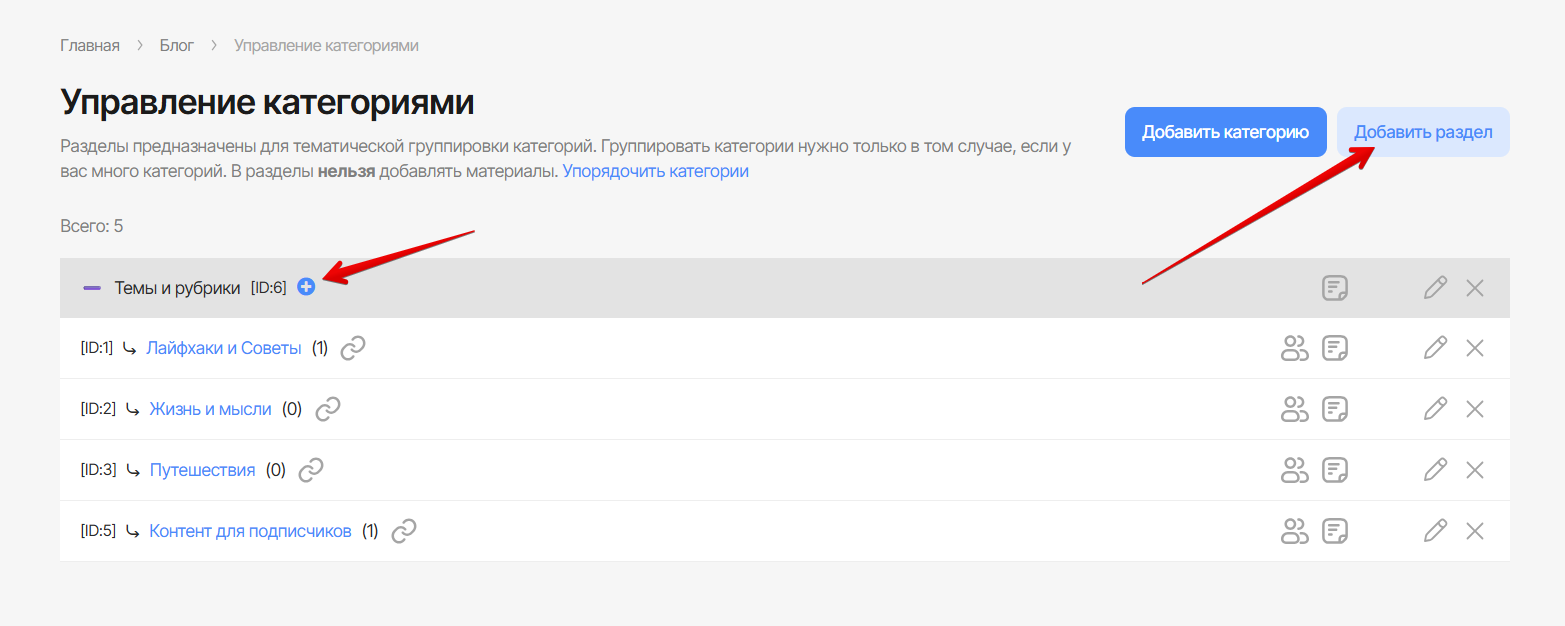Viewport: 1565px width, 626px height.
Task: Edit the Путешествия category via the pencil icon
Action: [x=1435, y=470]
